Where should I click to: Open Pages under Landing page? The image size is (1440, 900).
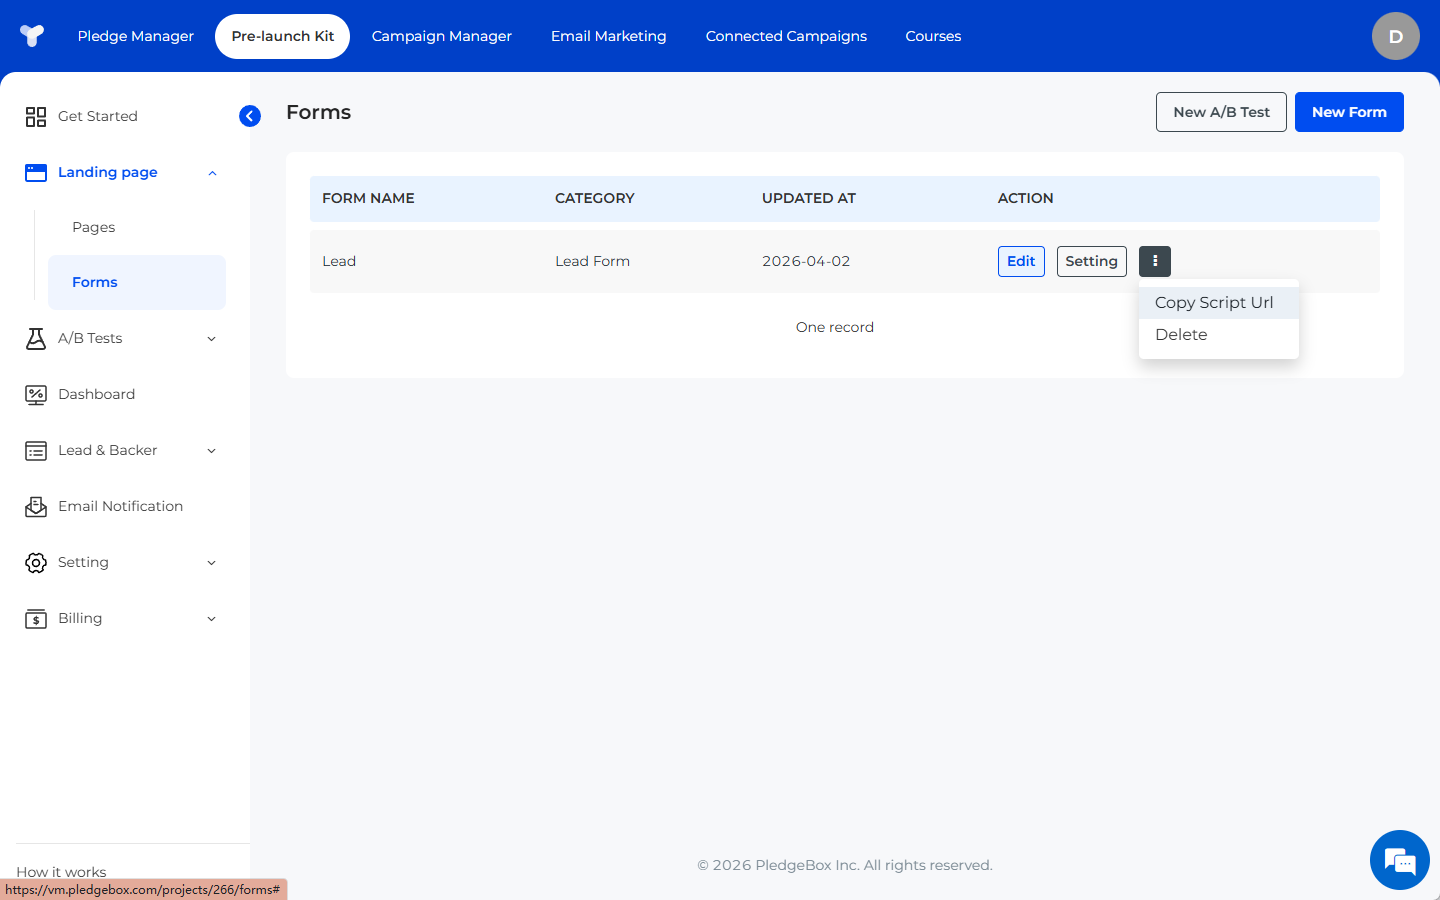pos(94,227)
